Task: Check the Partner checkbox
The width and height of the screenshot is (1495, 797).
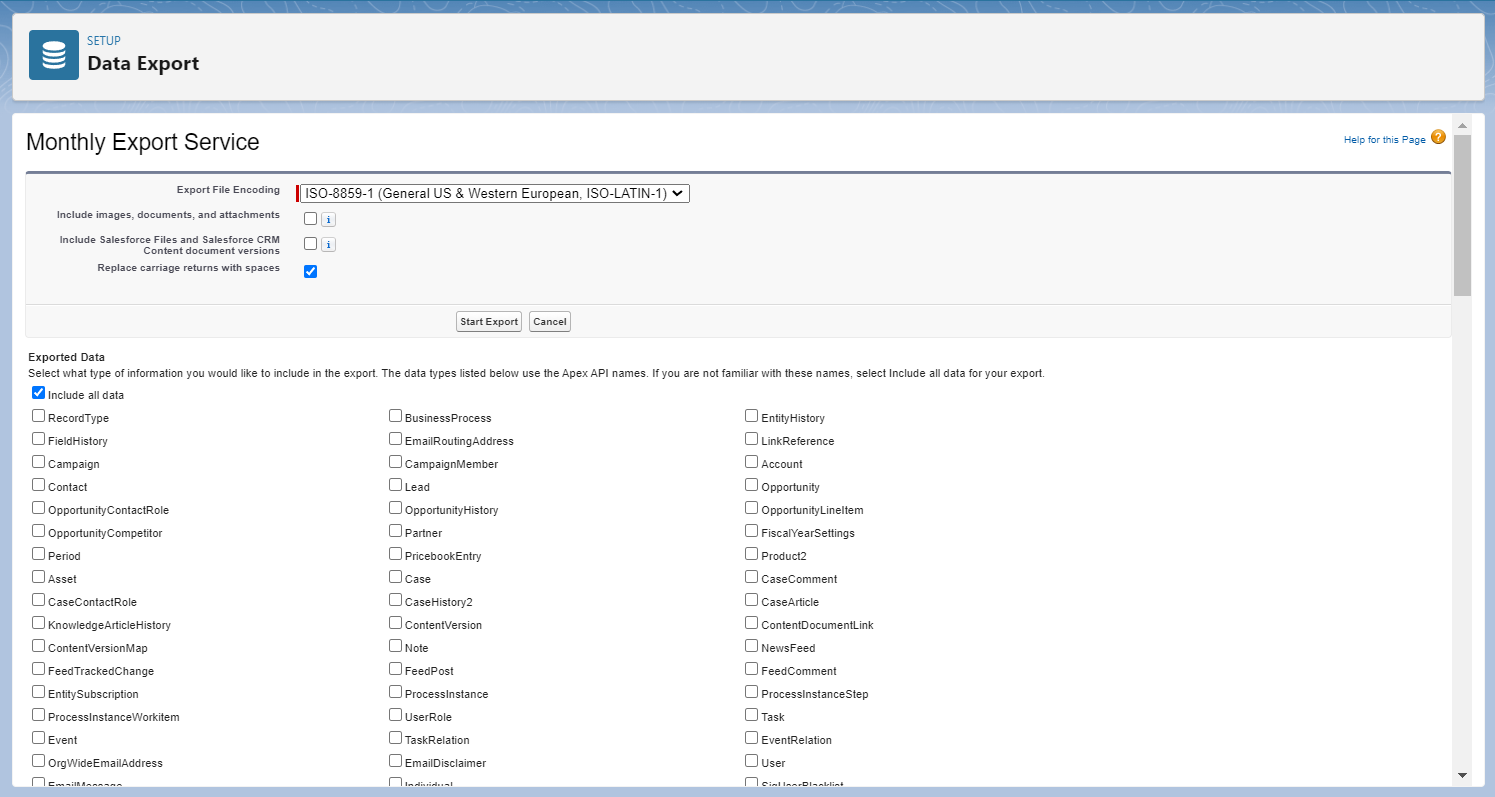Action: tap(395, 531)
